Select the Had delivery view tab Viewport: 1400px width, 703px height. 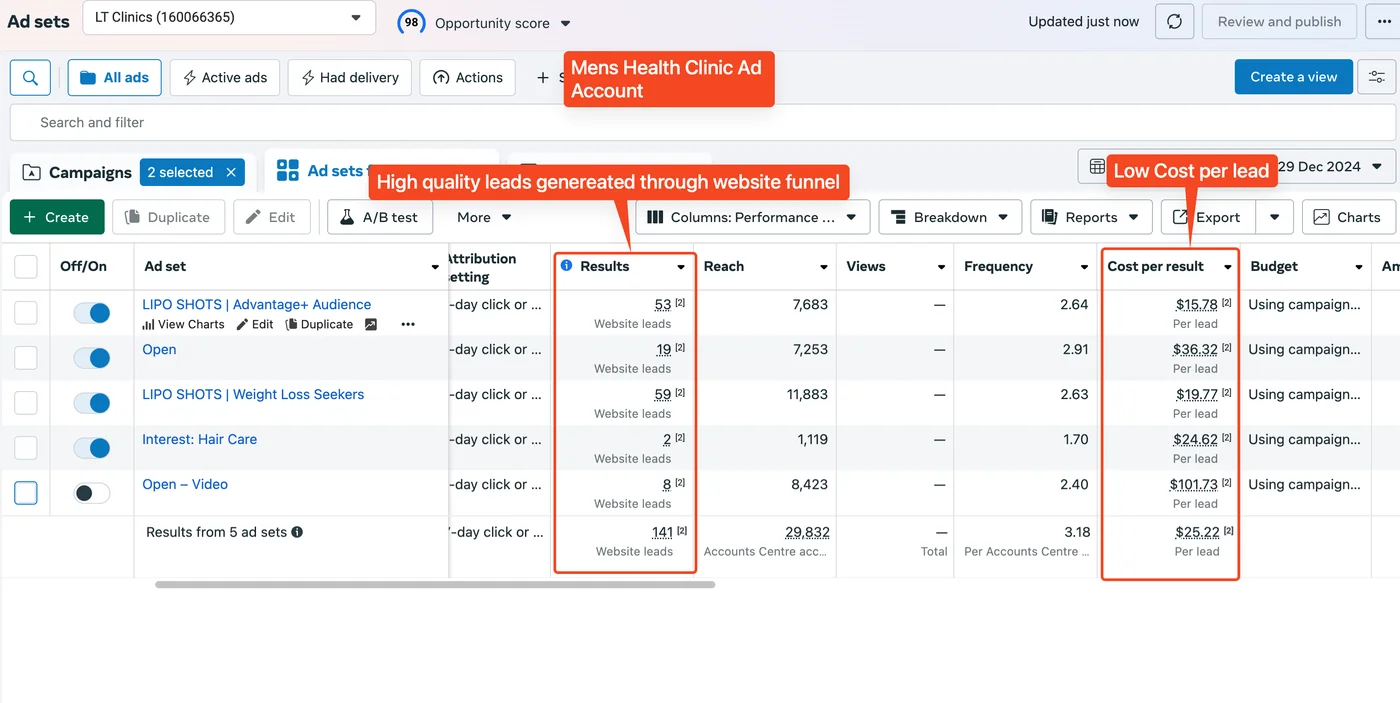pyautogui.click(x=349, y=78)
